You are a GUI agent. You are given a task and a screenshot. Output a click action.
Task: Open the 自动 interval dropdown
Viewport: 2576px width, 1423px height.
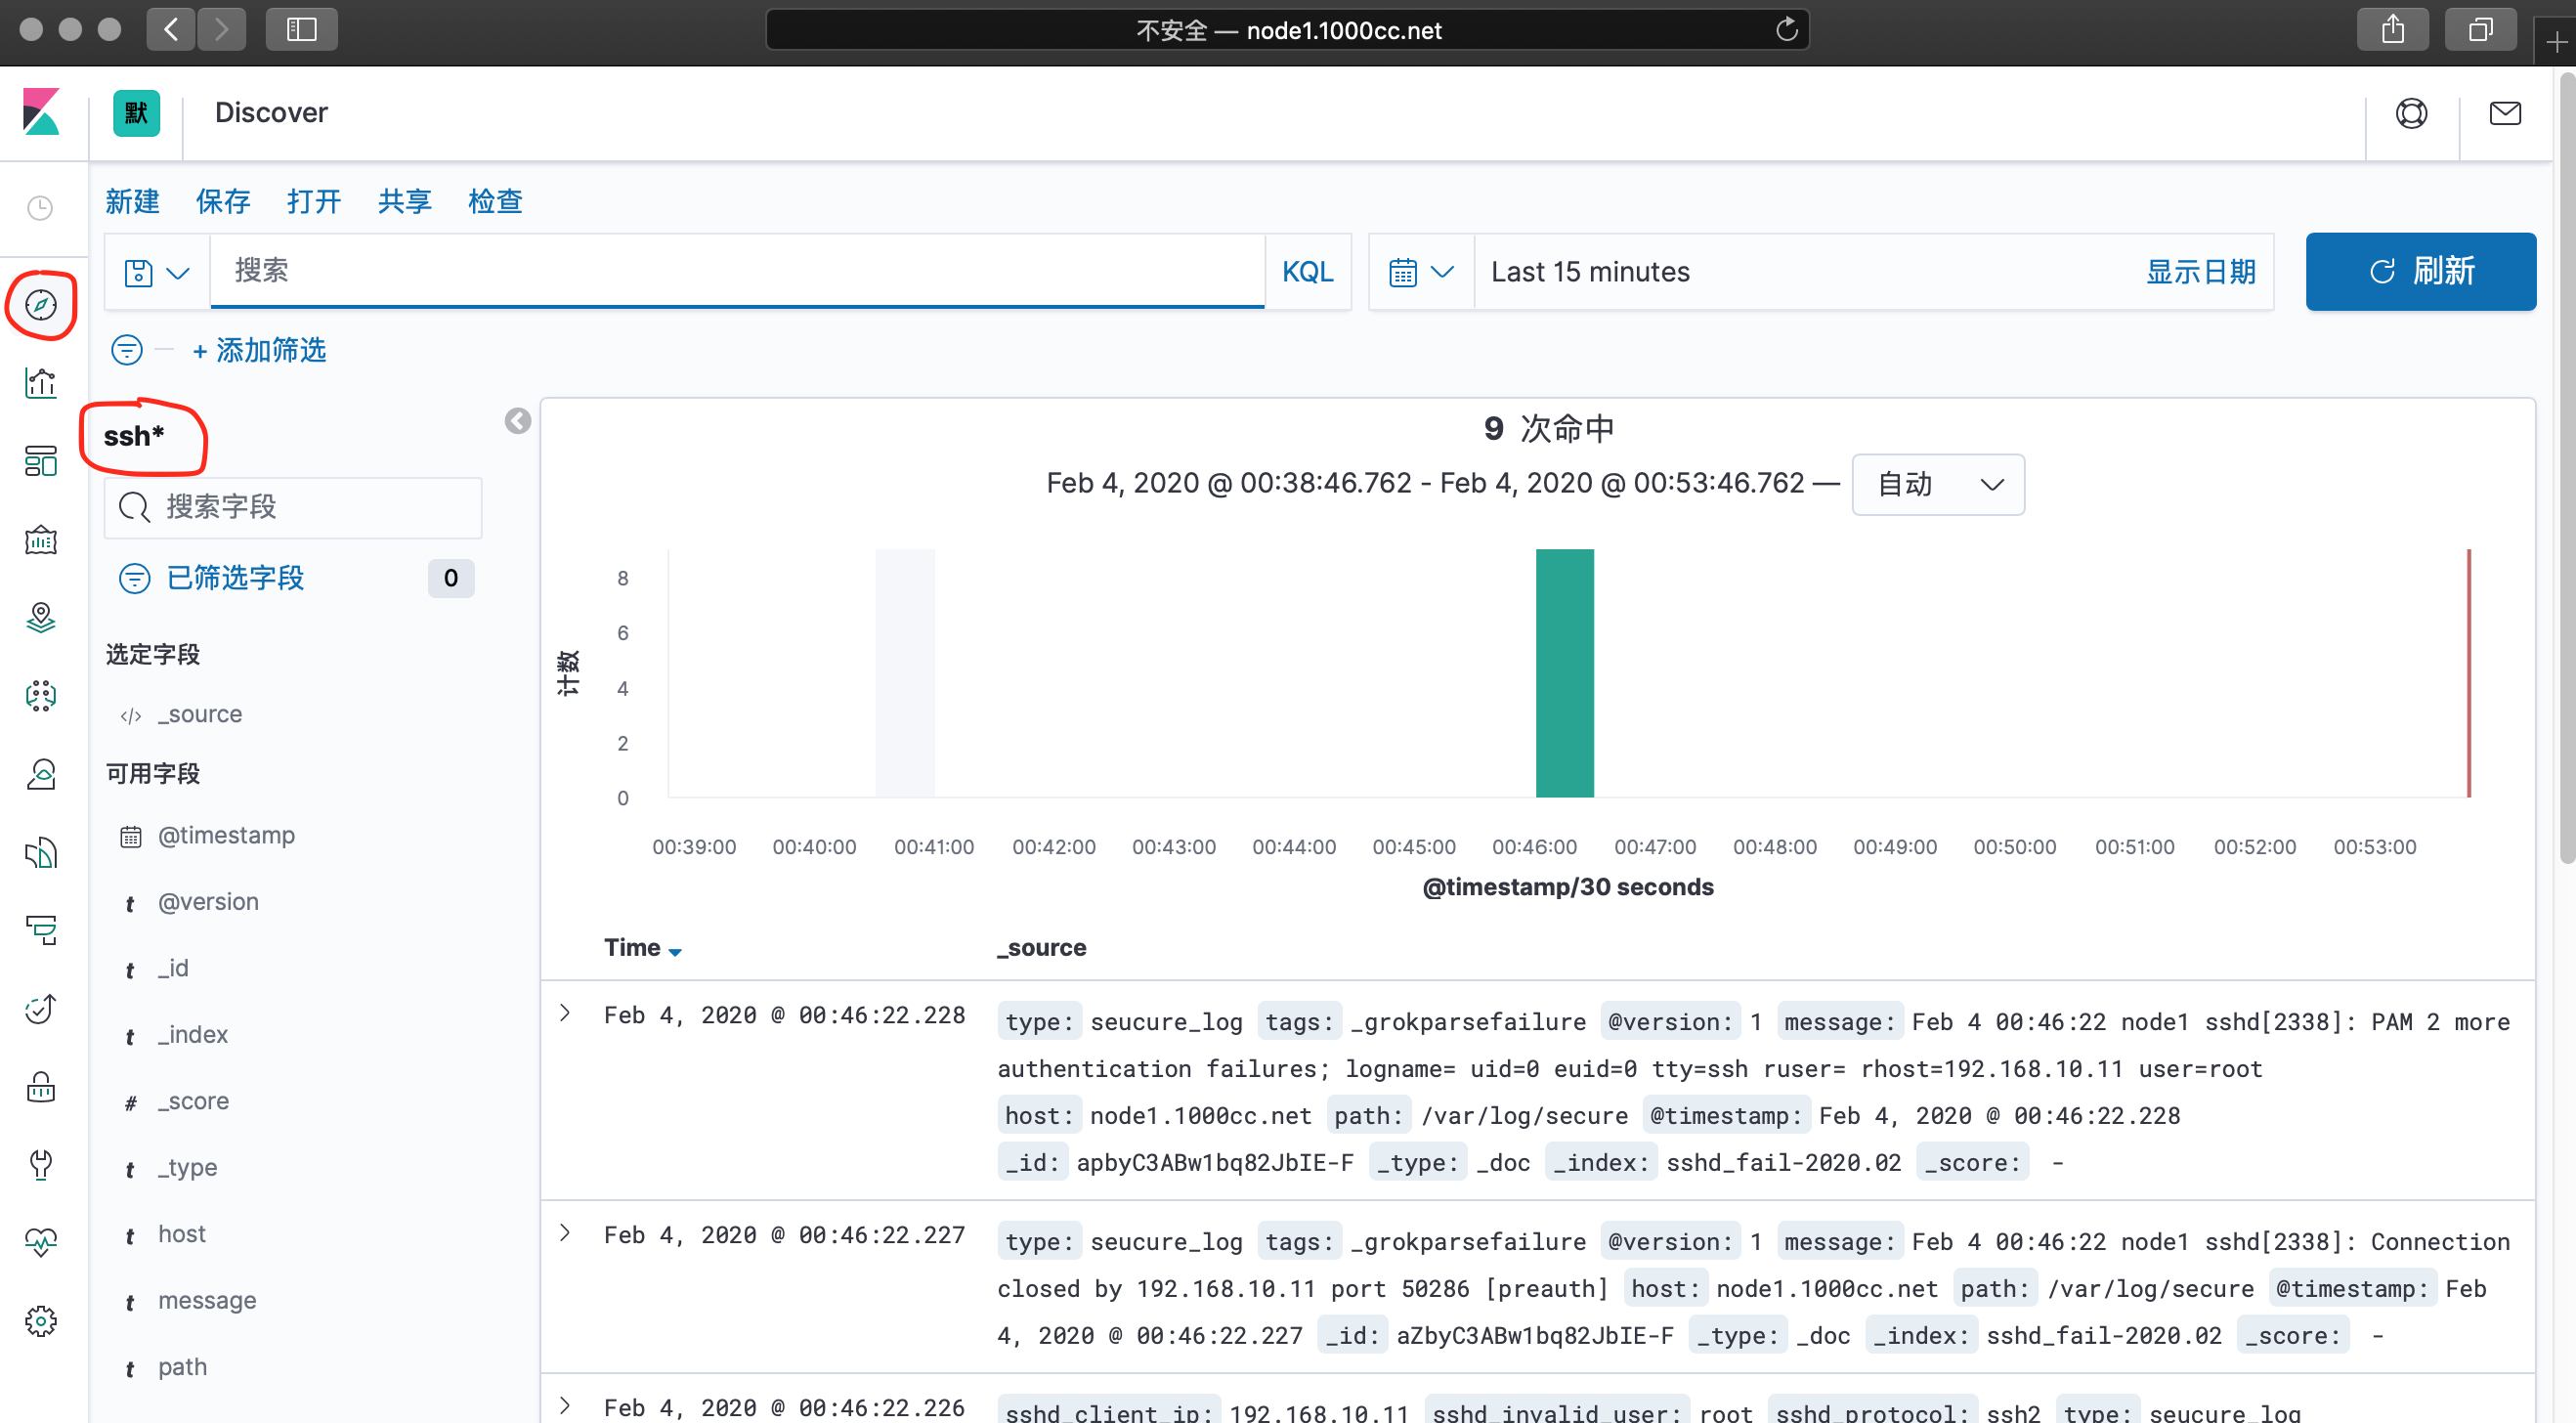[1937, 485]
